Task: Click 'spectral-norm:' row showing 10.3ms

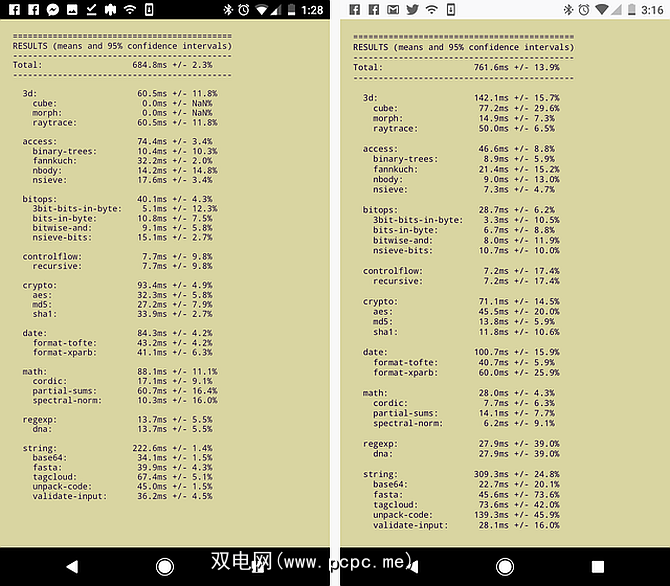Action: point(125,400)
